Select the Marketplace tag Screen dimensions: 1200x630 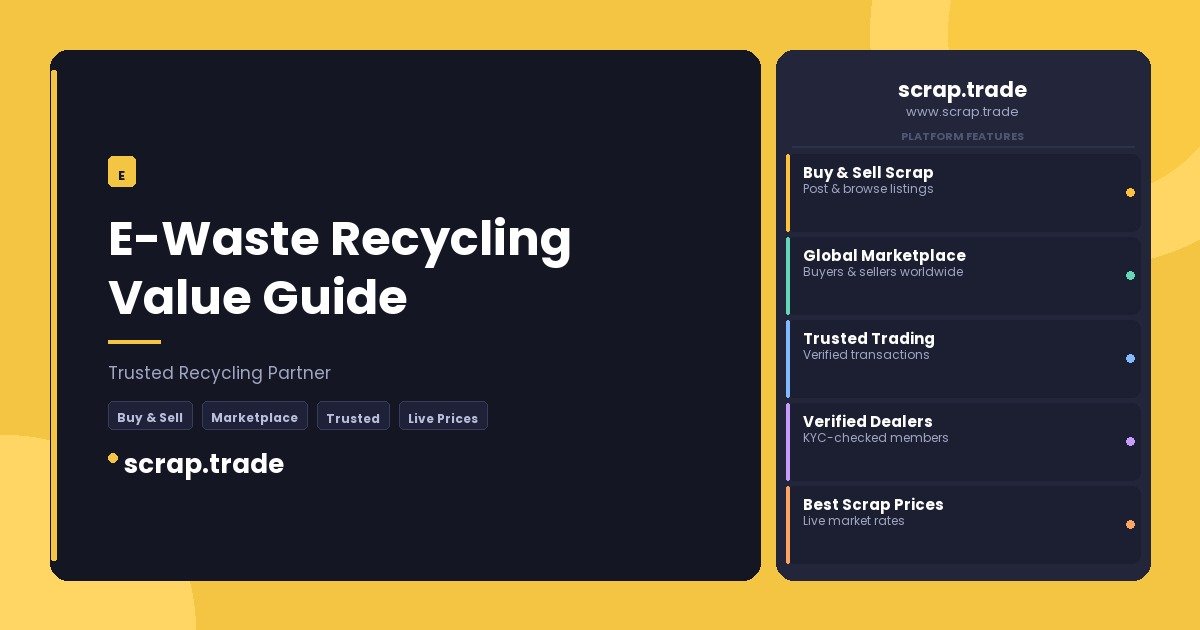coord(254,417)
